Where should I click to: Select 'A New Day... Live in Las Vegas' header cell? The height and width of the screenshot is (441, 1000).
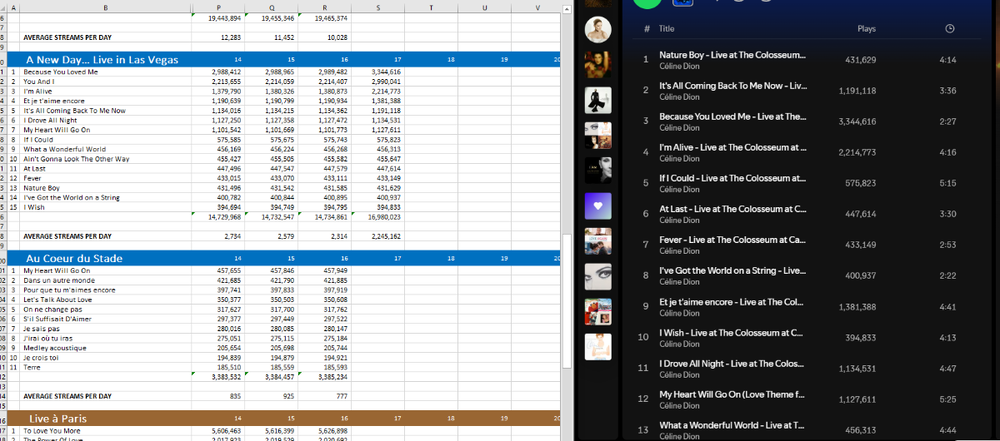pyautogui.click(x=105, y=59)
